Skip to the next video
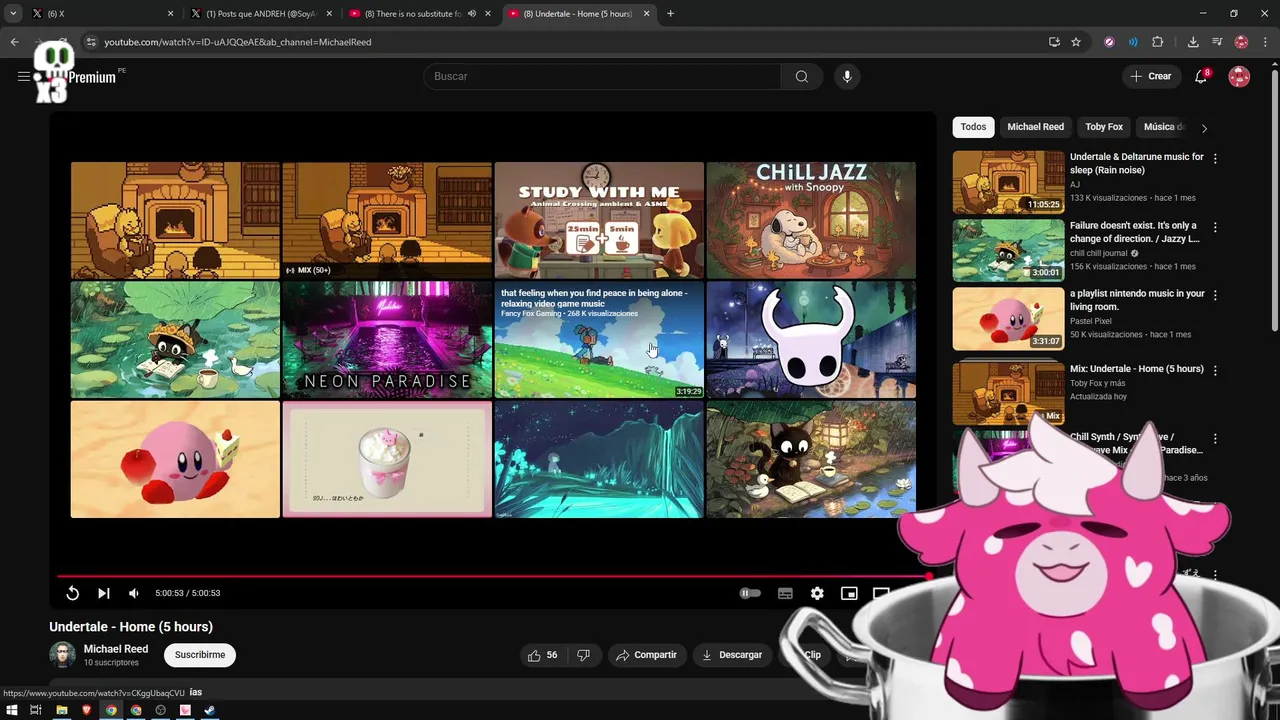 pyautogui.click(x=103, y=593)
